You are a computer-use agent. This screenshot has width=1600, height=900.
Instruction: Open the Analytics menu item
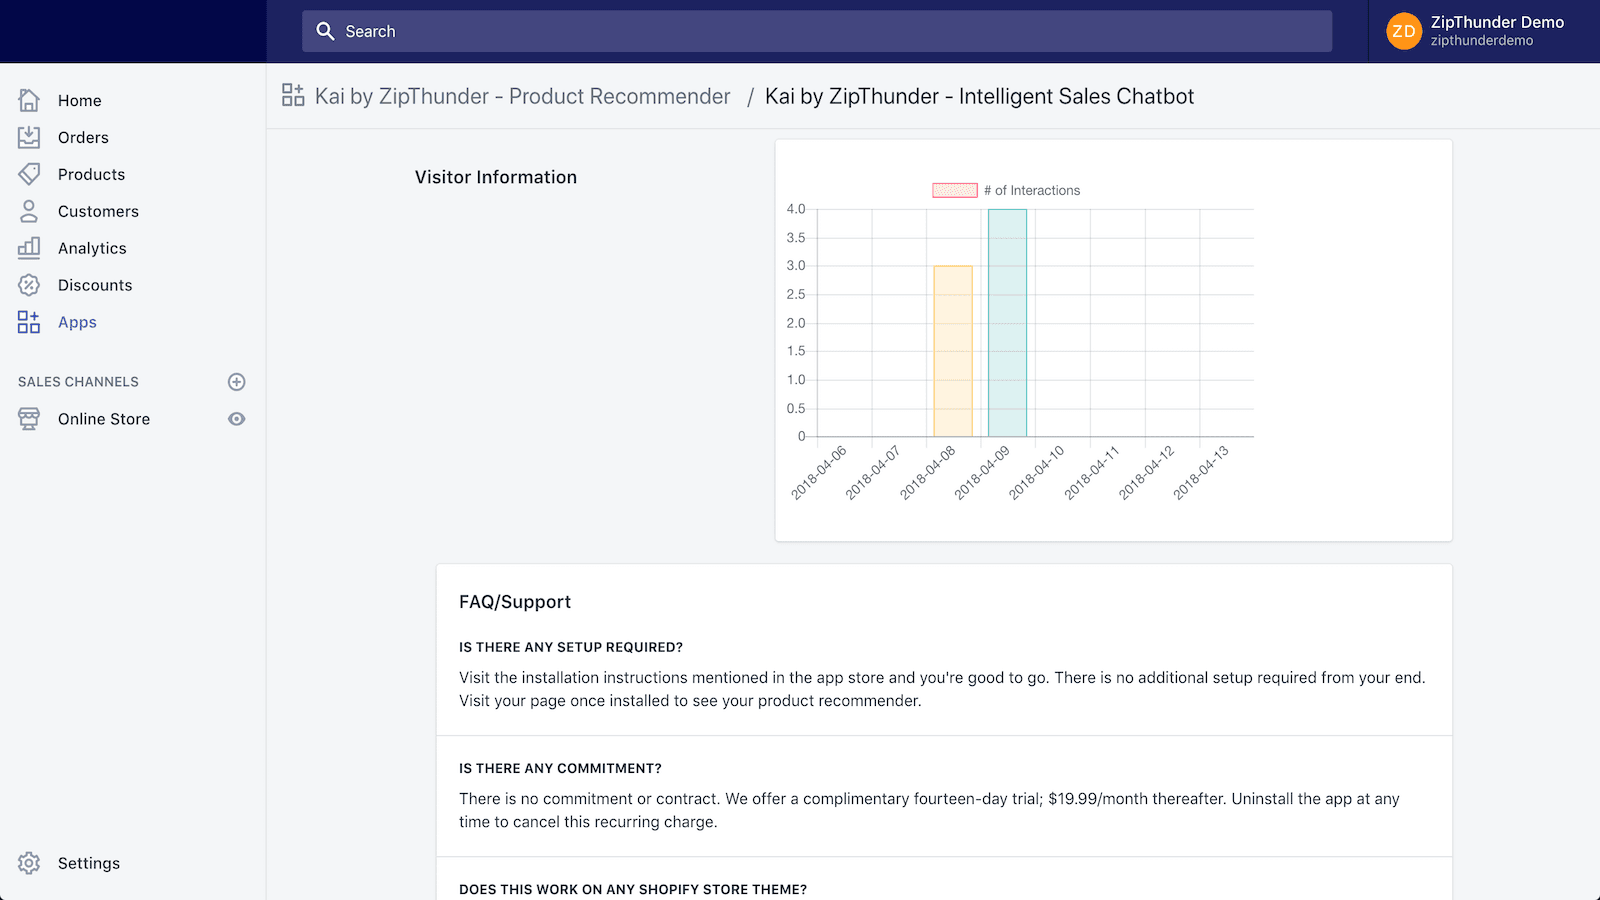coord(92,248)
